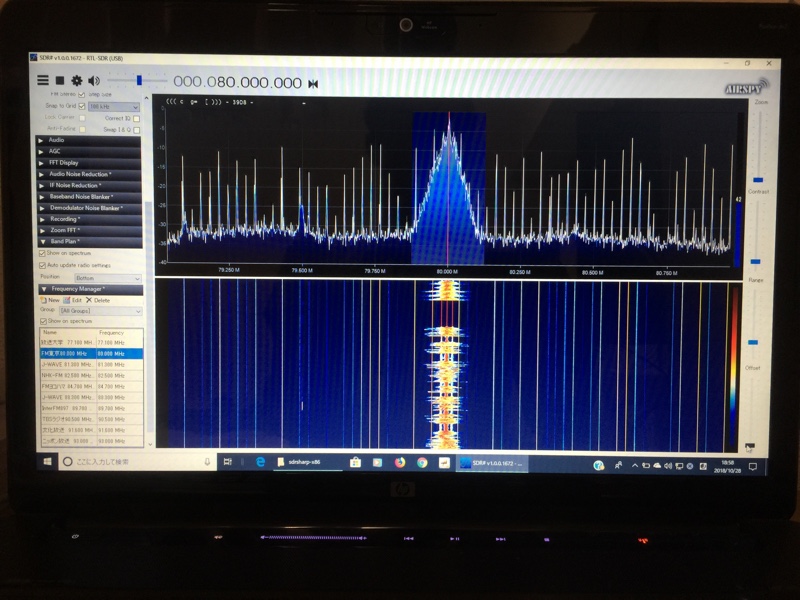This screenshot has height=600, width=800.
Task: Click the left panel scrollbar up arrow
Action: coord(147,98)
